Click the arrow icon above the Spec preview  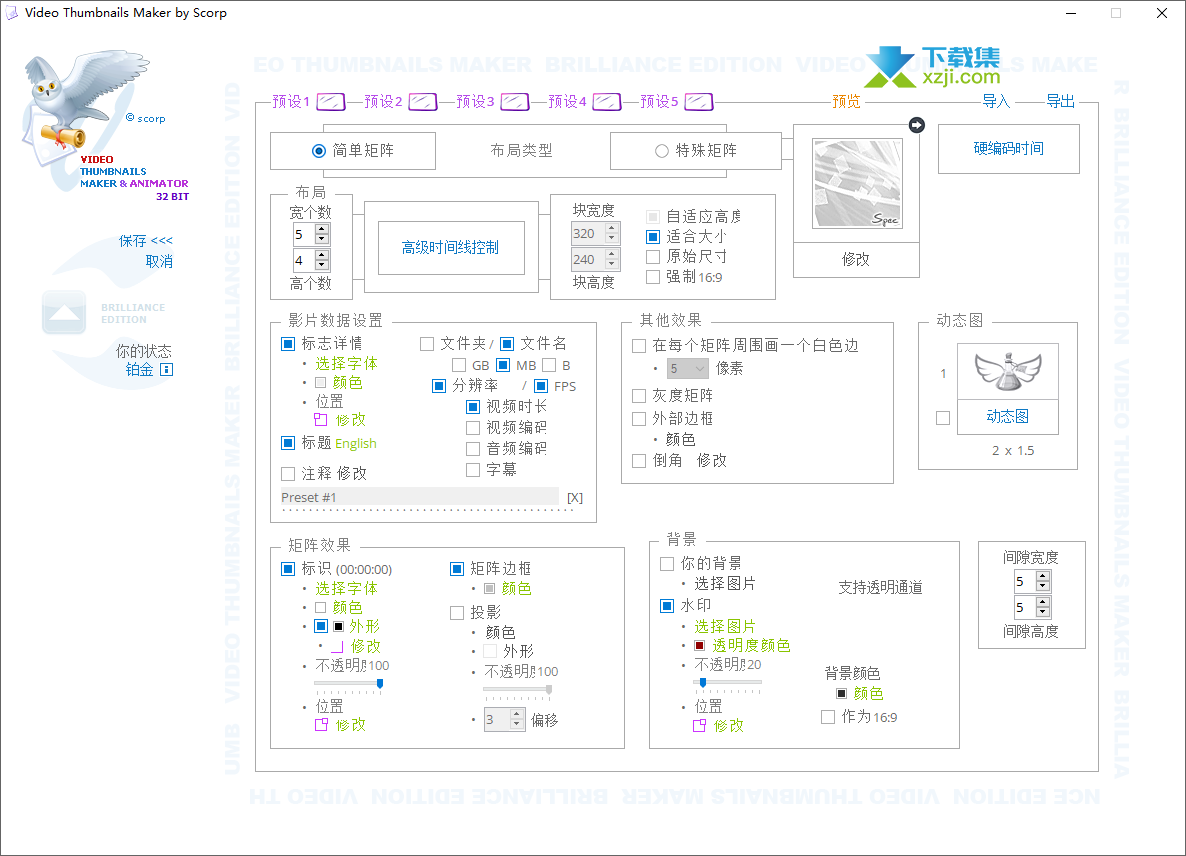[x=917, y=125]
